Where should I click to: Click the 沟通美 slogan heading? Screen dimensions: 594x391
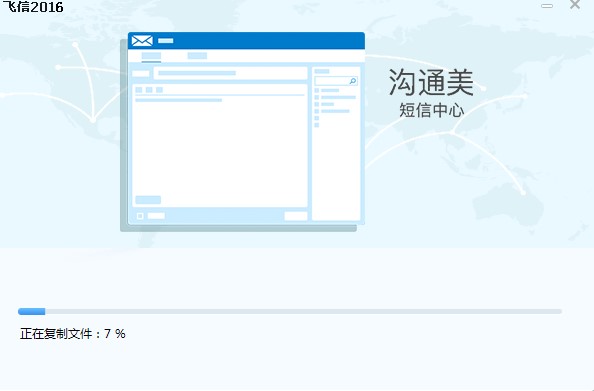[x=431, y=83]
